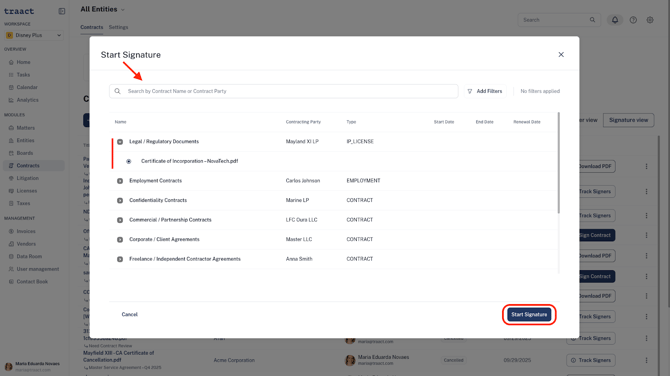The width and height of the screenshot is (670, 376).
Task: Open Calendar in sidebar
Action: tap(27, 87)
